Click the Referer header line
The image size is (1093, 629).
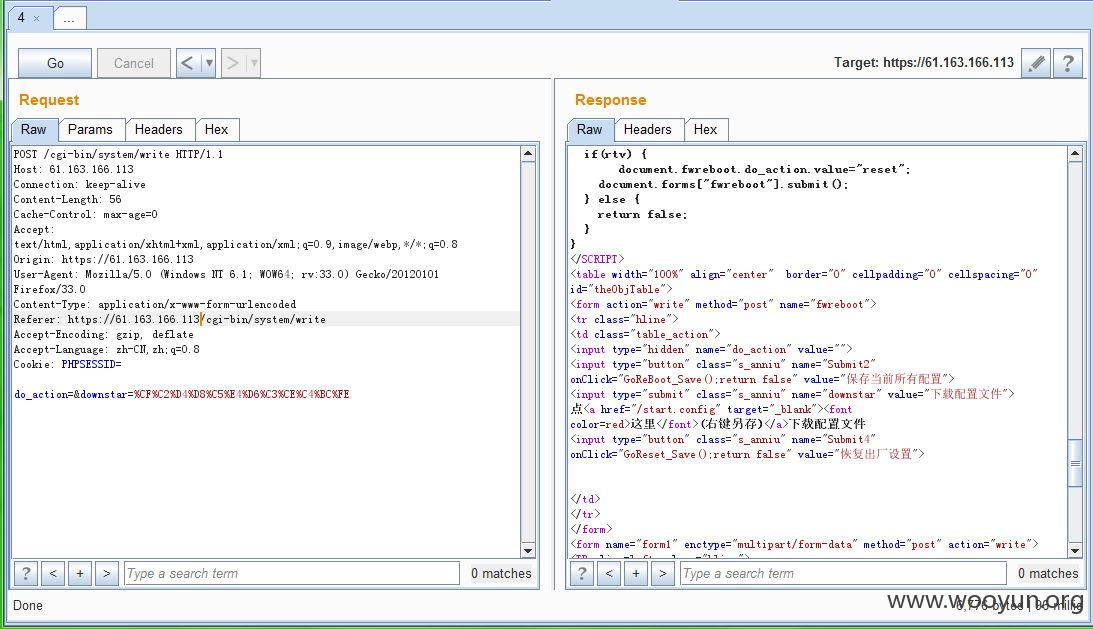[x=169, y=319]
